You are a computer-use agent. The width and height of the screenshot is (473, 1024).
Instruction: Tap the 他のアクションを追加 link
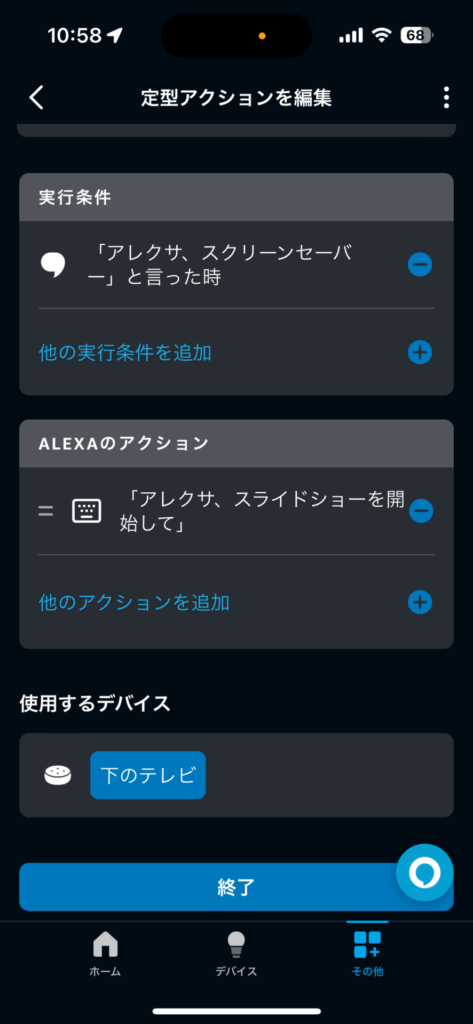click(x=135, y=602)
